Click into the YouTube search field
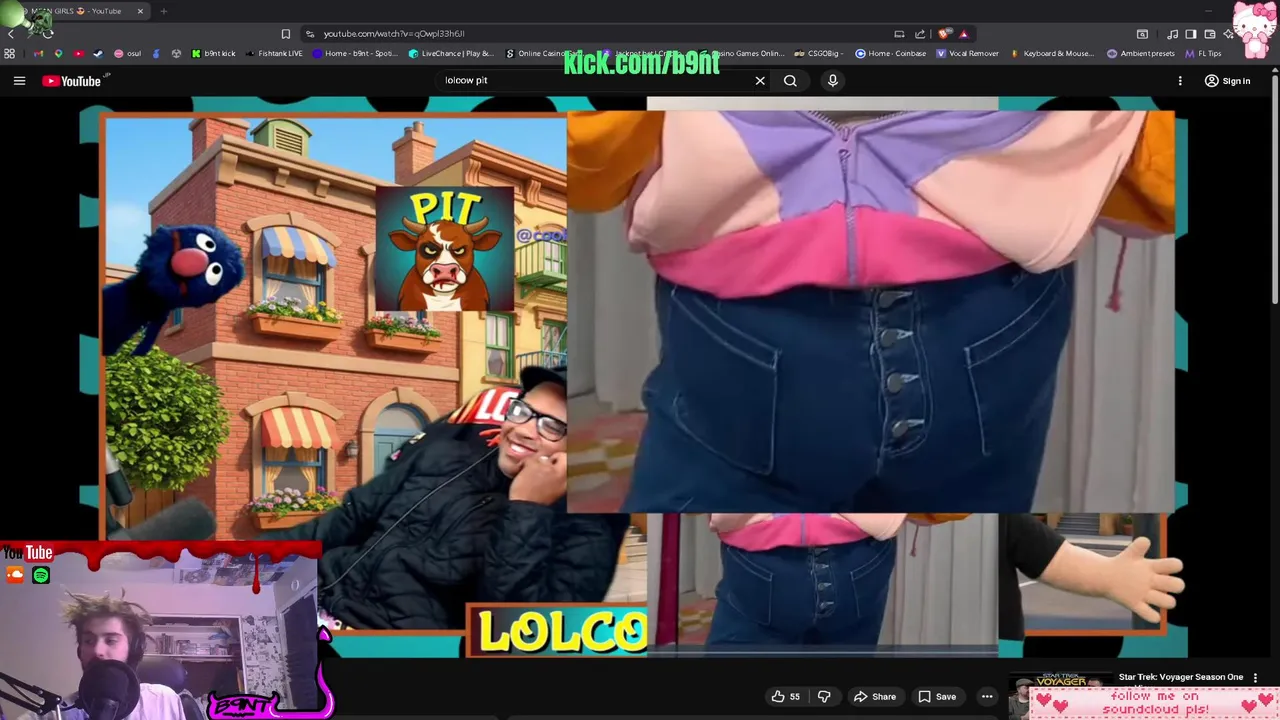 click(600, 81)
